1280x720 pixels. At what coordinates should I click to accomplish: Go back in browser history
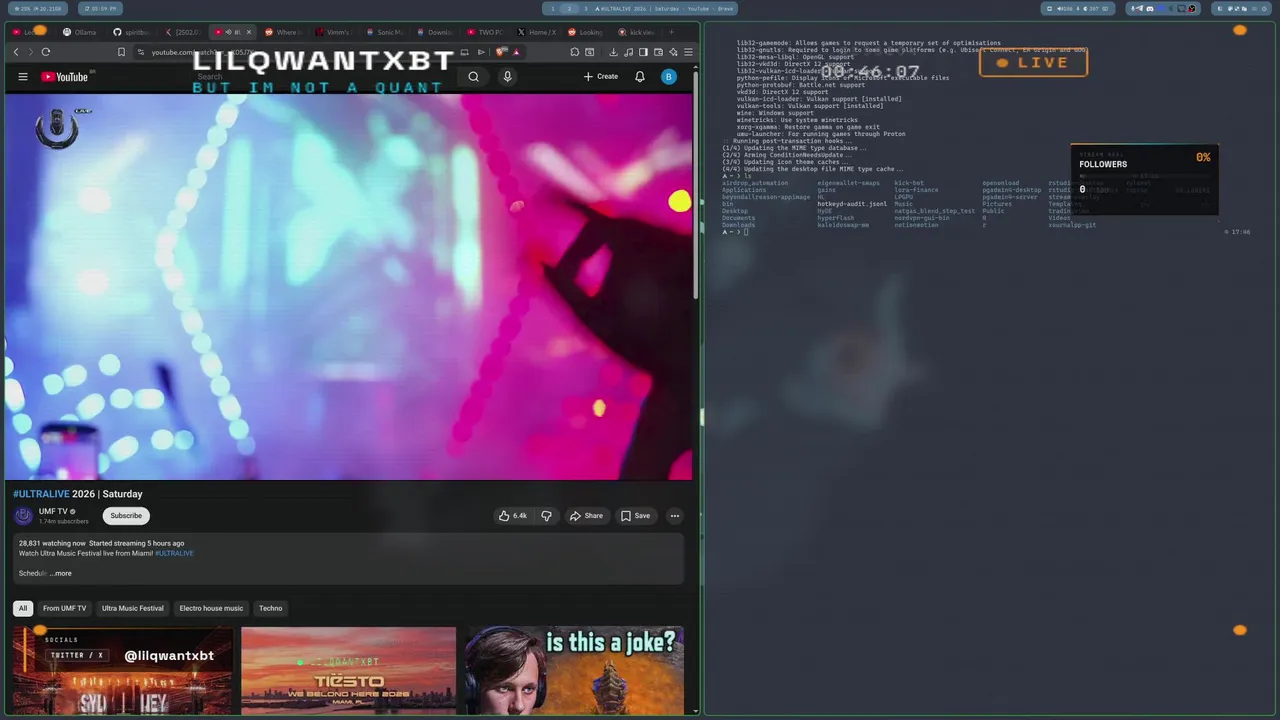coord(16,52)
